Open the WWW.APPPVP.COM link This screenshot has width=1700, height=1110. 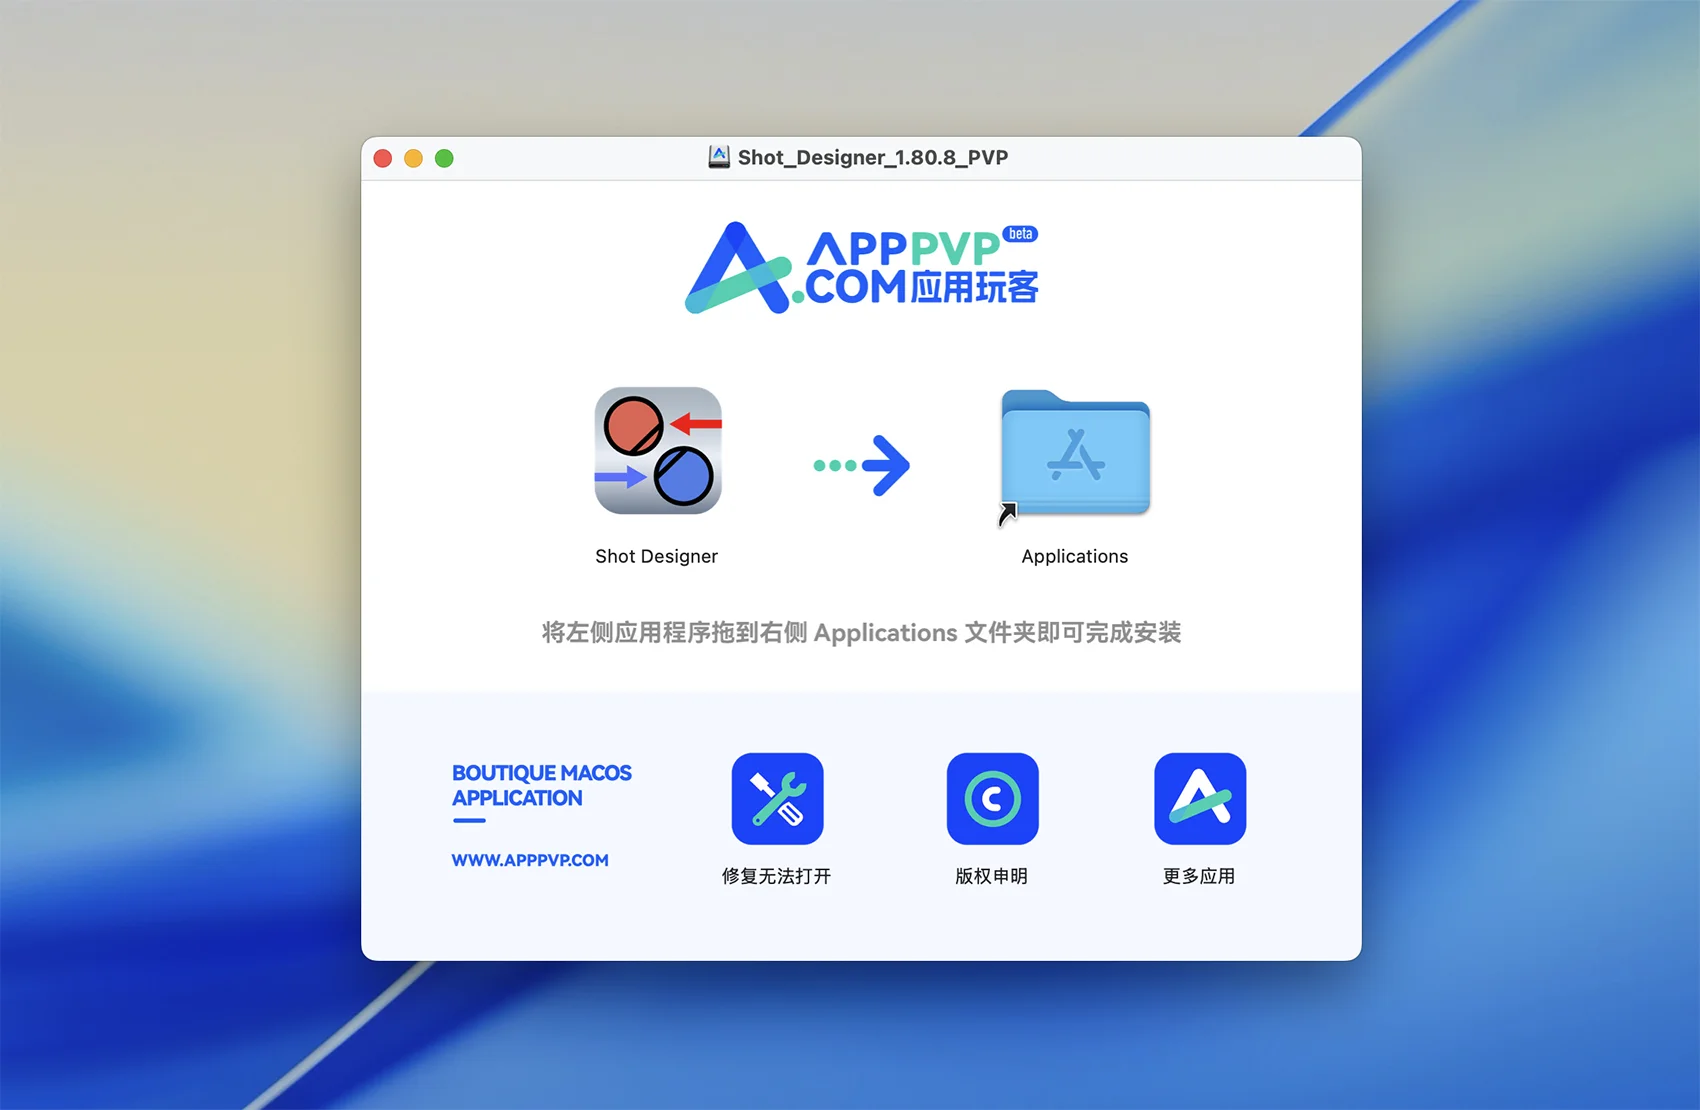click(x=530, y=860)
